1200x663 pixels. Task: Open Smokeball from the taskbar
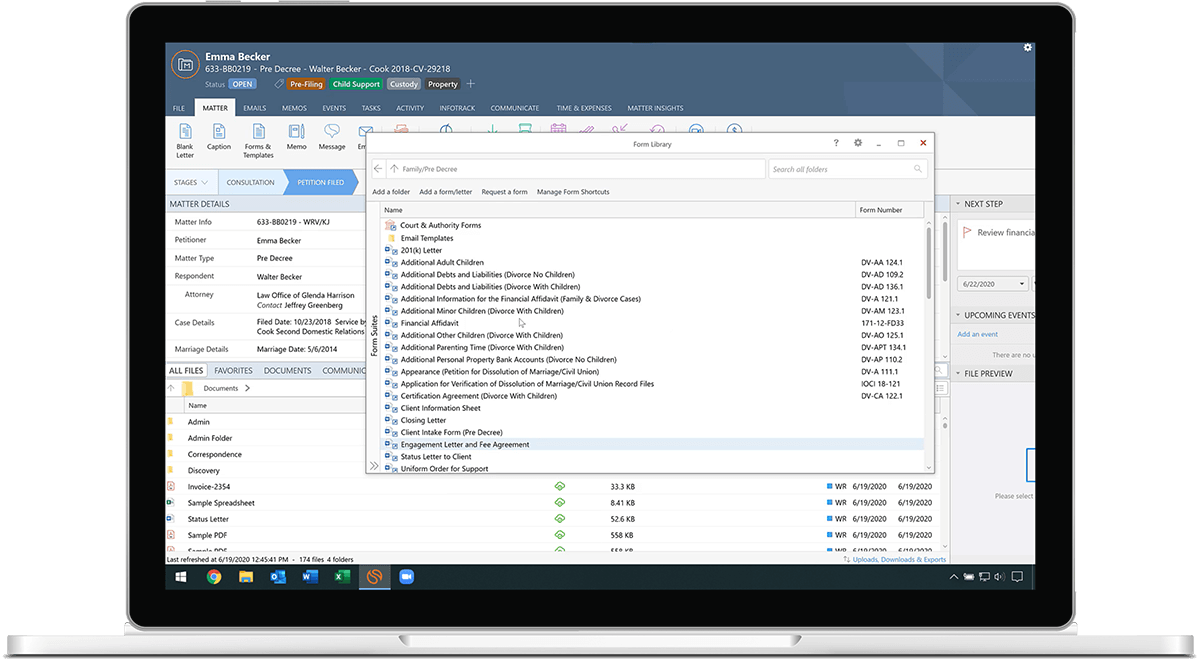[x=374, y=577]
